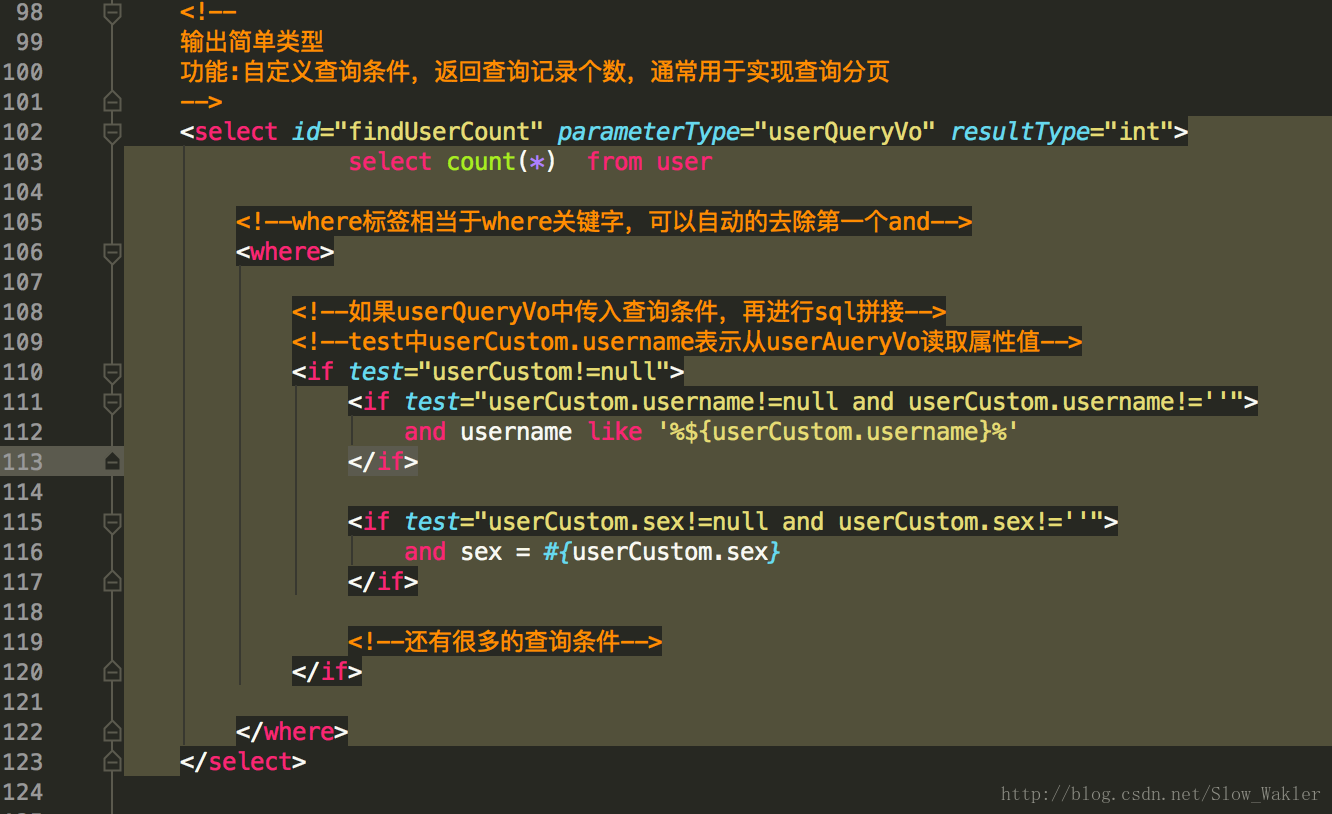Viewport: 1332px width, 814px height.
Task: Click line number 124 in the gutter
Action: (x=23, y=792)
